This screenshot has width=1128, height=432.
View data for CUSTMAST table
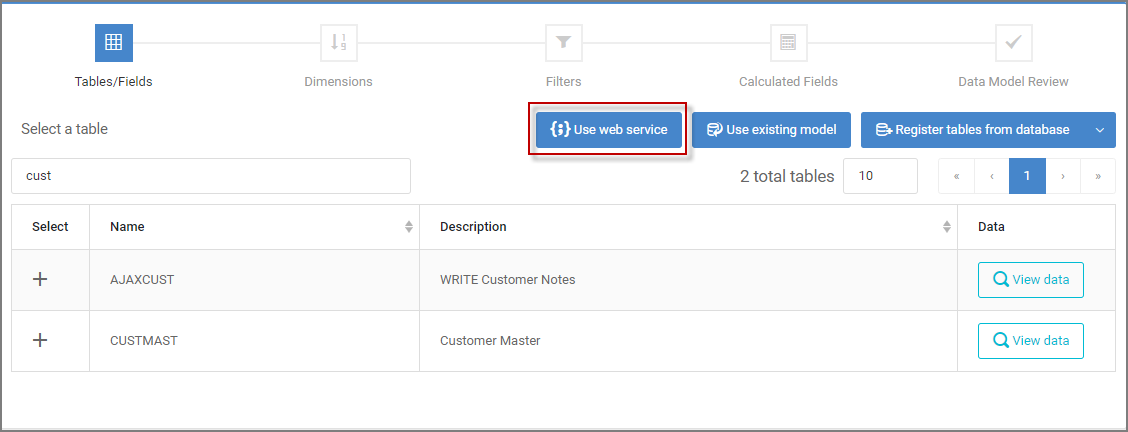(1031, 341)
